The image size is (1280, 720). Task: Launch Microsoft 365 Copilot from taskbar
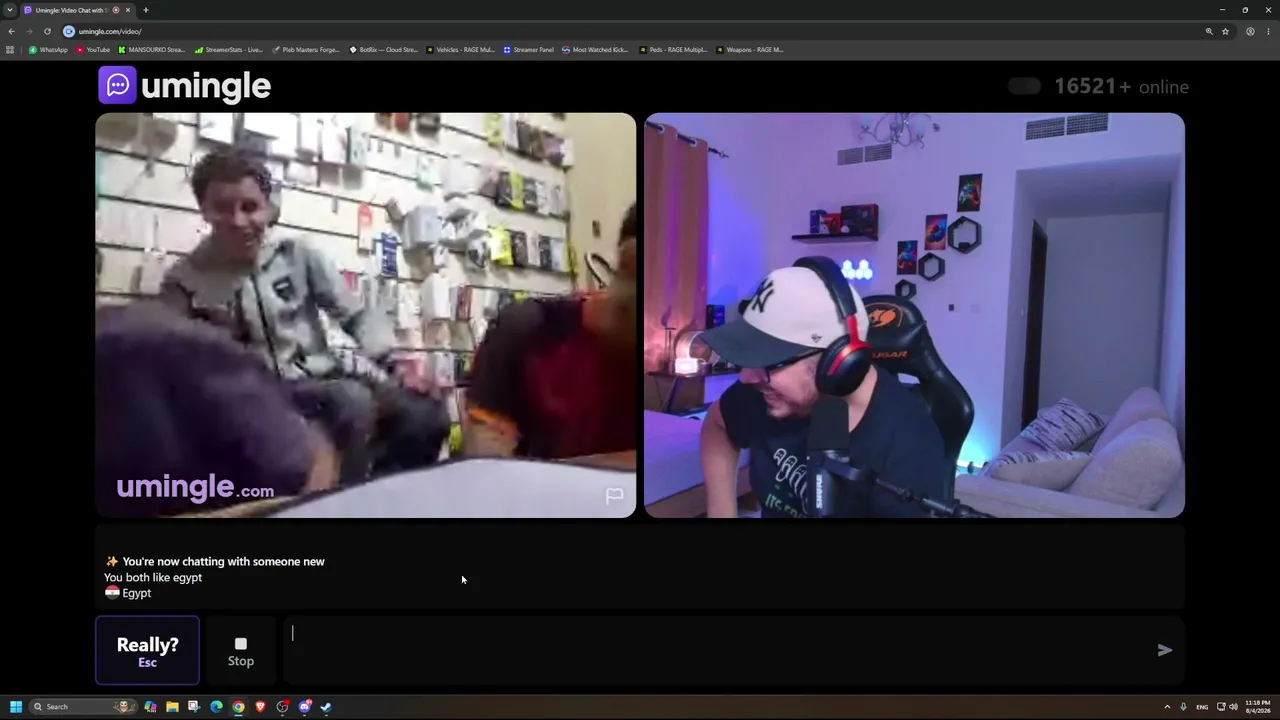click(150, 707)
